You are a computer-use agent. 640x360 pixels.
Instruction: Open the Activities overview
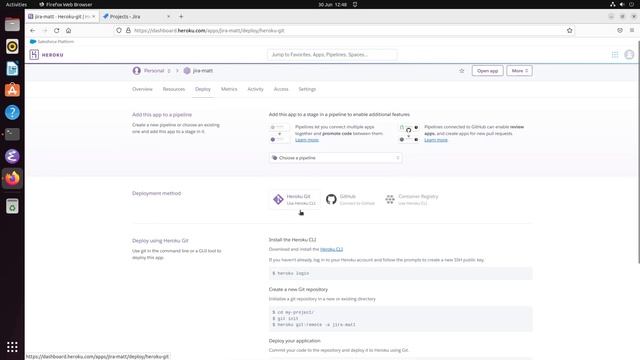coord(16,4)
